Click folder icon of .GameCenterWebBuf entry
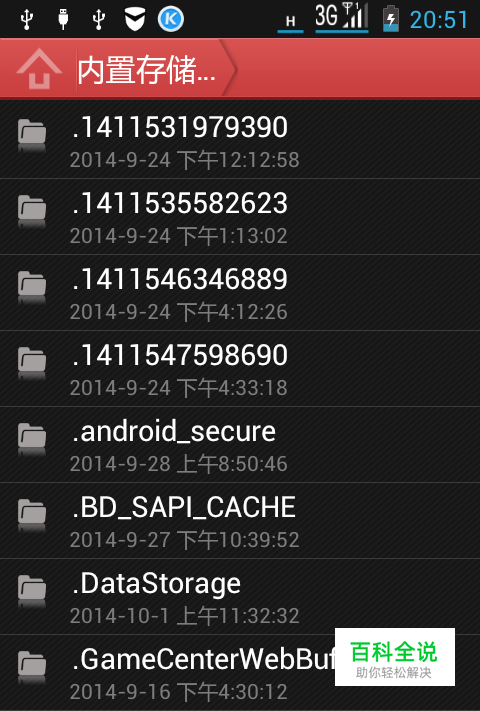 32,667
